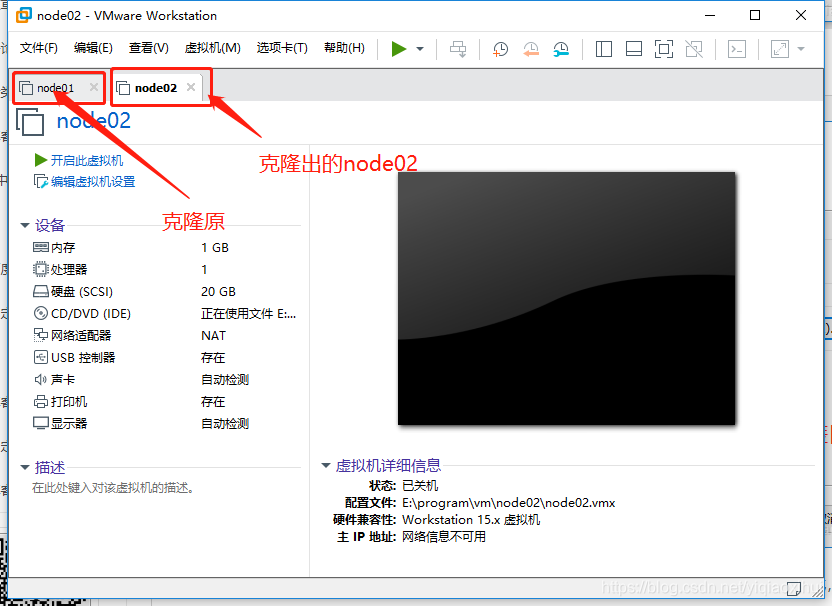Click the revert to snapshot icon
The image size is (832, 606).
(x=531, y=49)
